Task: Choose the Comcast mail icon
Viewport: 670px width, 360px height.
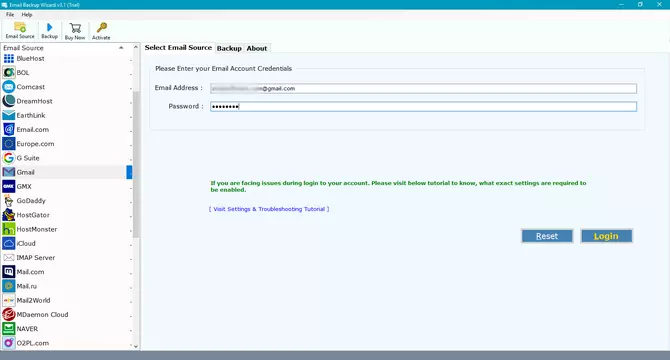Action: coord(9,87)
